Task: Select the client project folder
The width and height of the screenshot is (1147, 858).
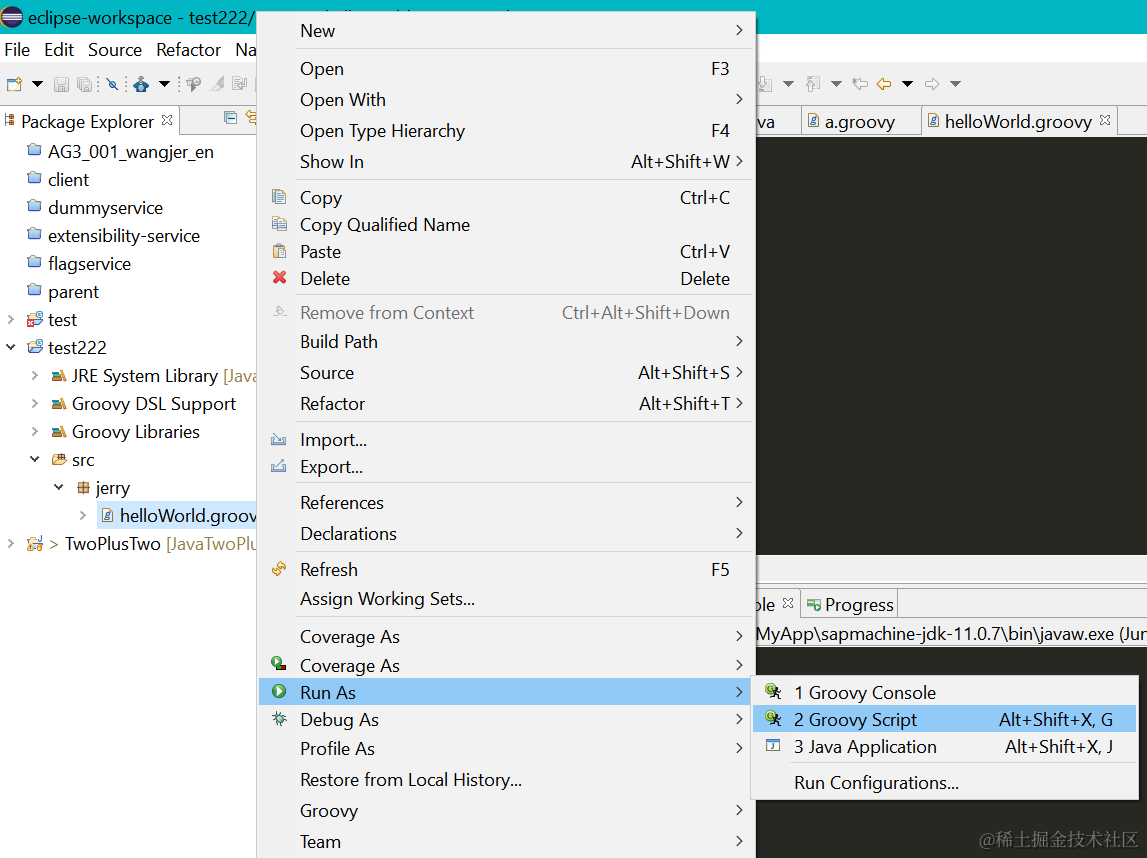Action: (x=68, y=180)
